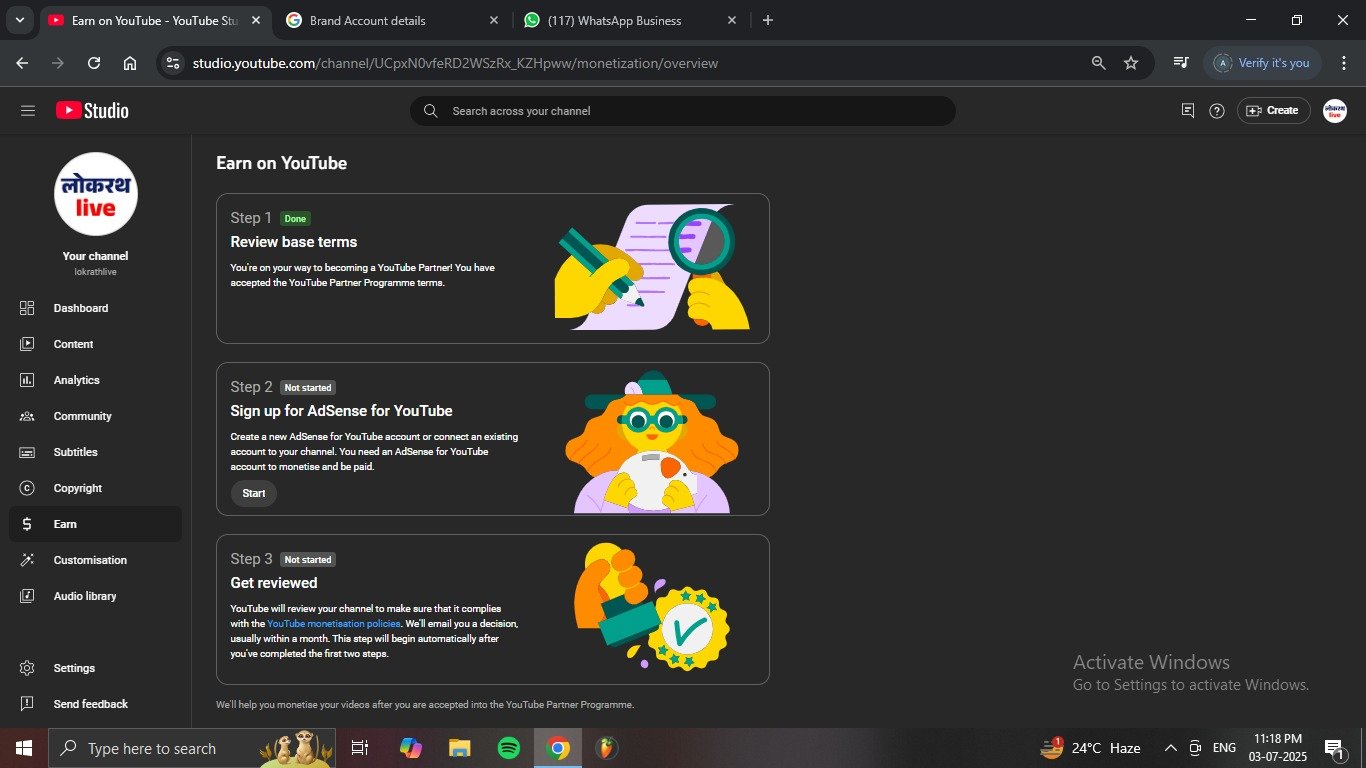Click the Step 1 Done badge
This screenshot has width=1366, height=768.
[295, 218]
